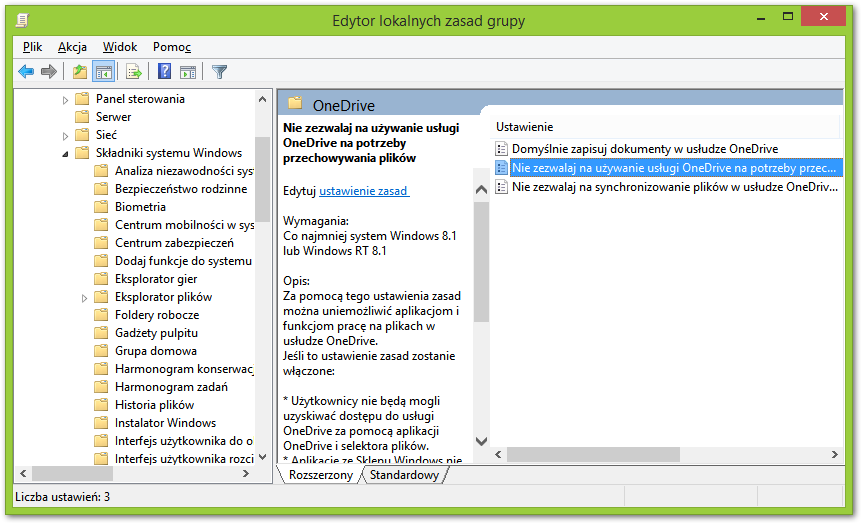Click description pane scroll down arrow
The height and width of the screenshot is (524, 862).
coord(482,441)
